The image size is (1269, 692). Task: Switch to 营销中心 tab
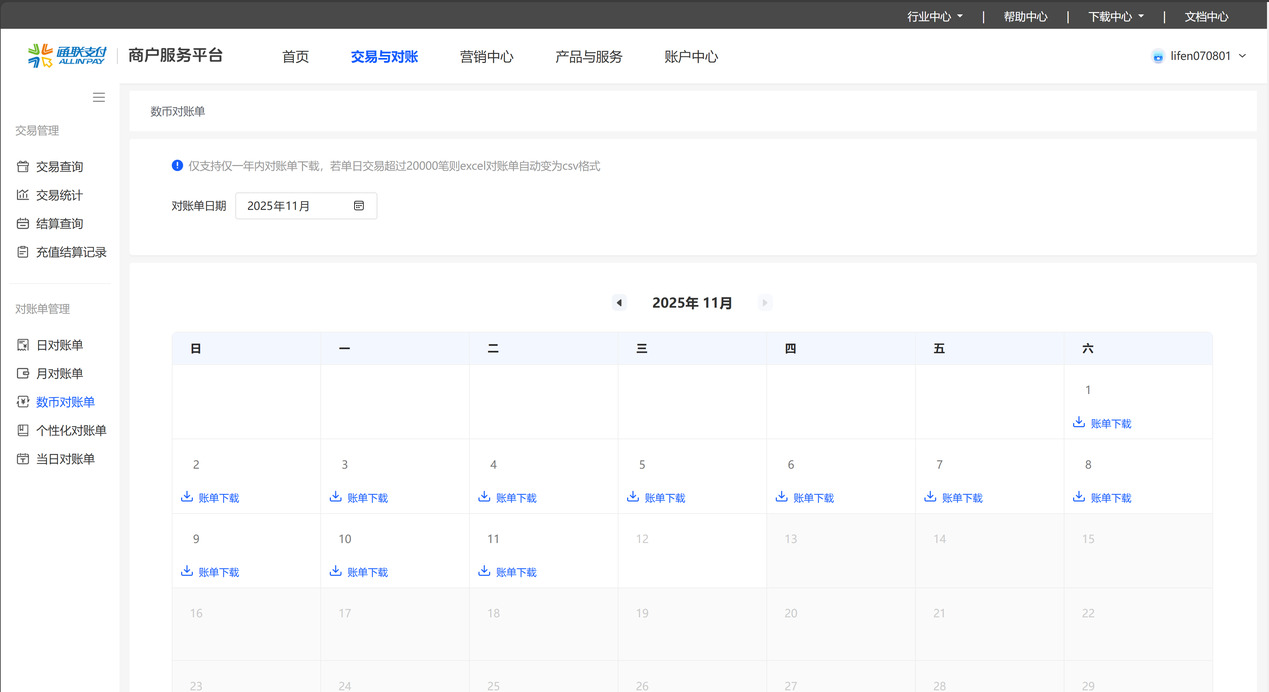coord(486,57)
